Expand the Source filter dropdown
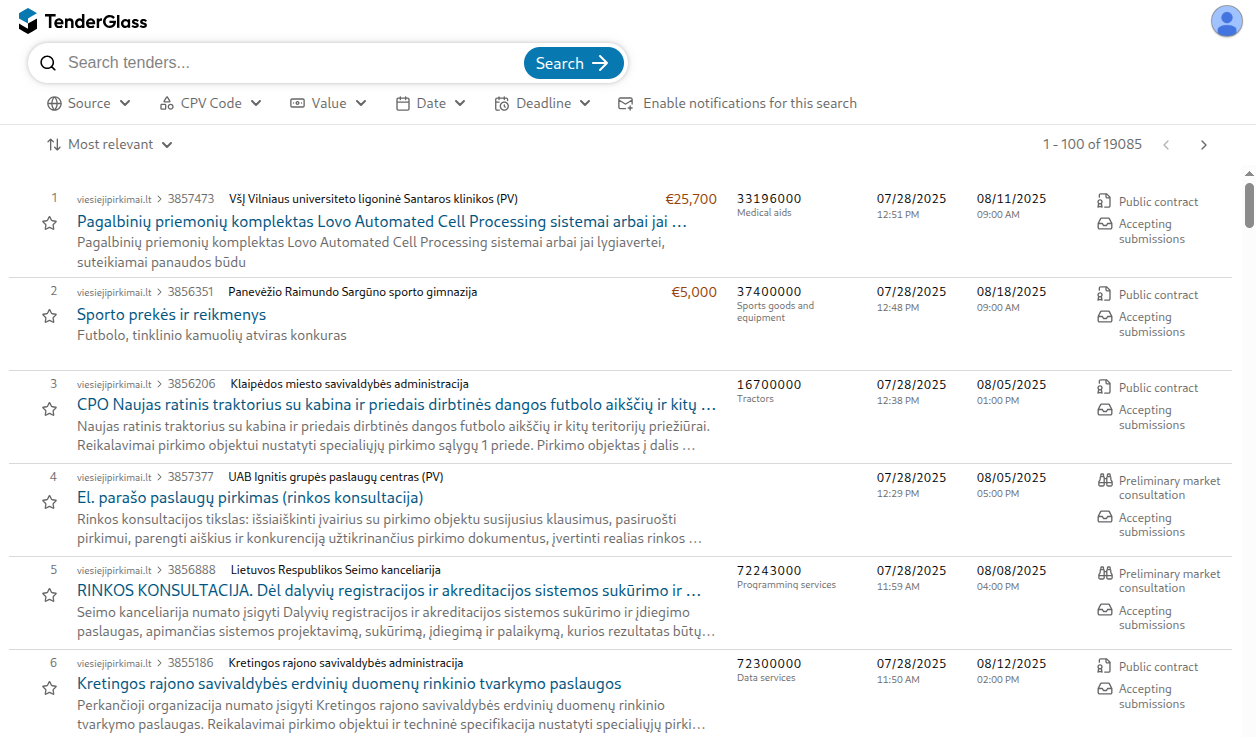Image resolution: width=1256 pixels, height=737 pixels. tap(89, 103)
